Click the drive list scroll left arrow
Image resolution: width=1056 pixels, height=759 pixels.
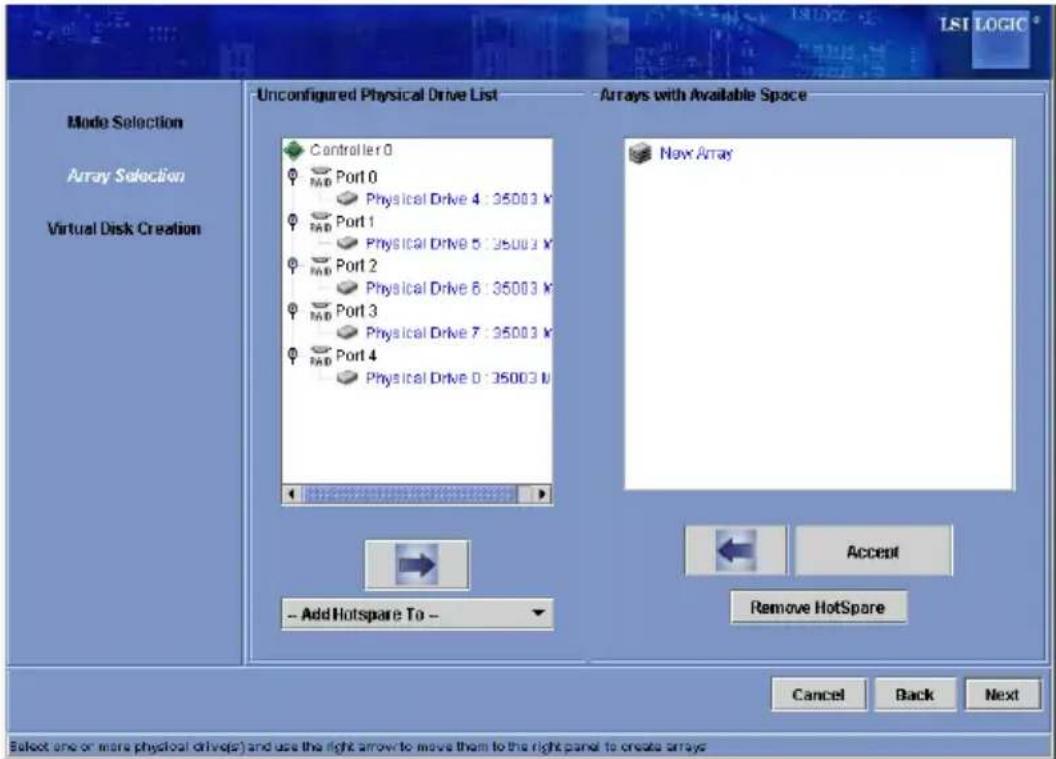pos(291,494)
